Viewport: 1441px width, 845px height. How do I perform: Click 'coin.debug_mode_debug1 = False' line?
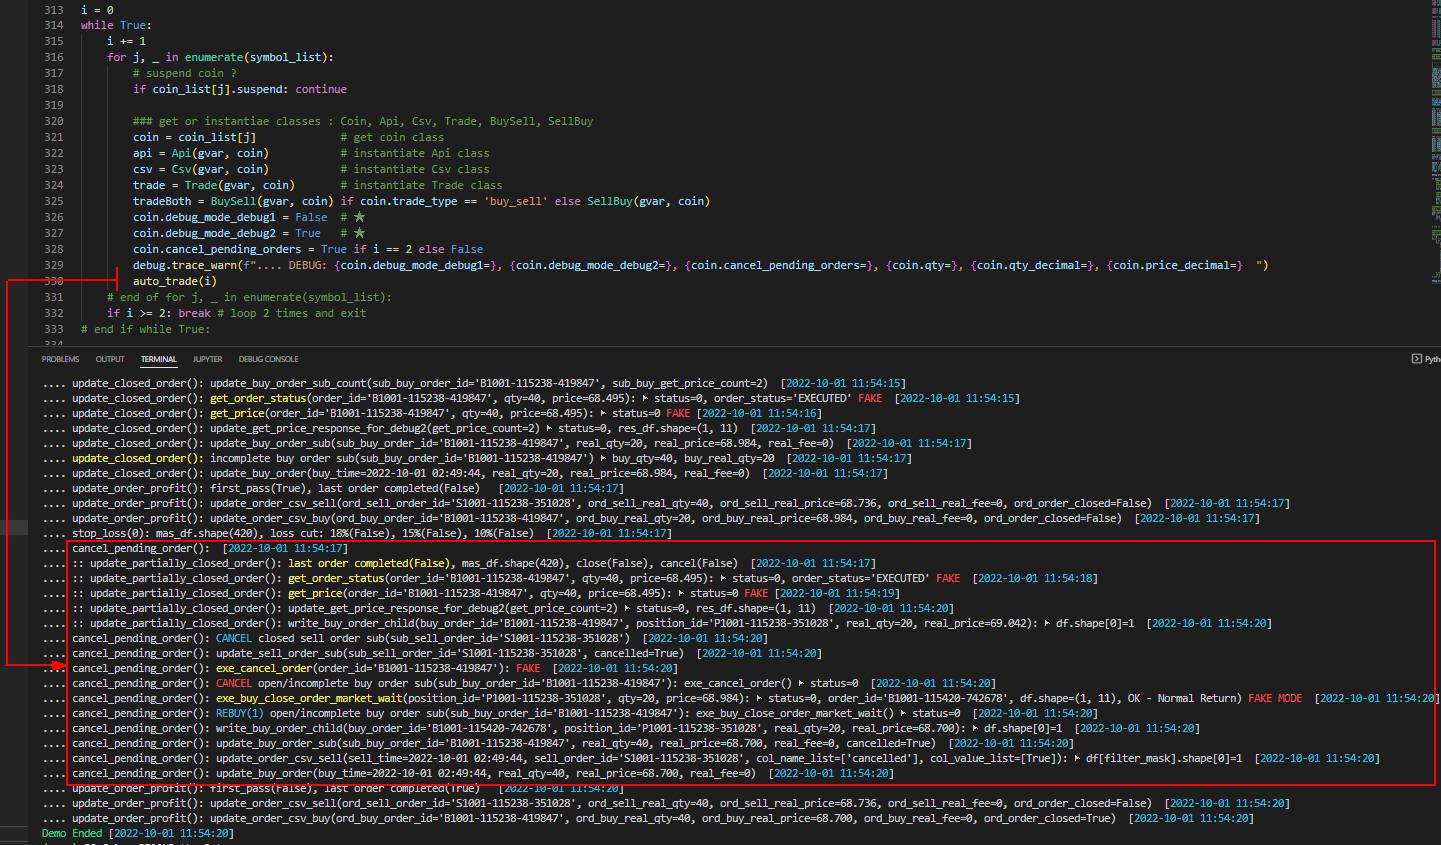pos(230,217)
